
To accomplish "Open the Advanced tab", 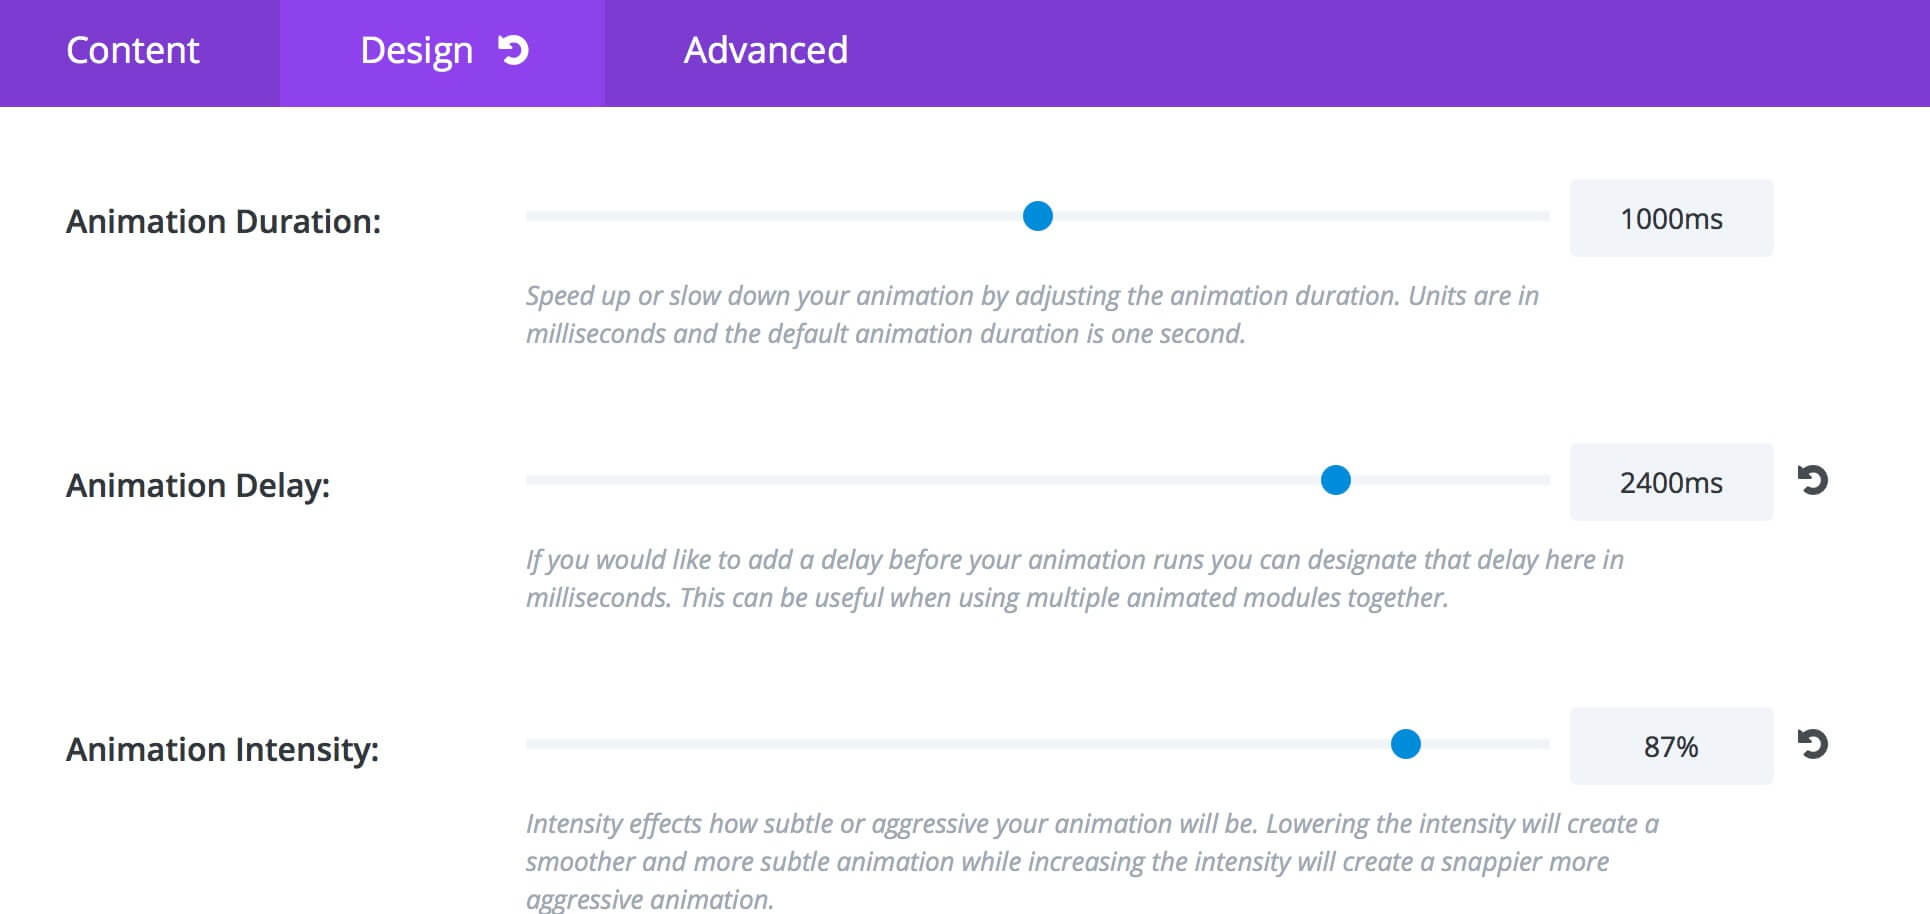I will [x=766, y=50].
